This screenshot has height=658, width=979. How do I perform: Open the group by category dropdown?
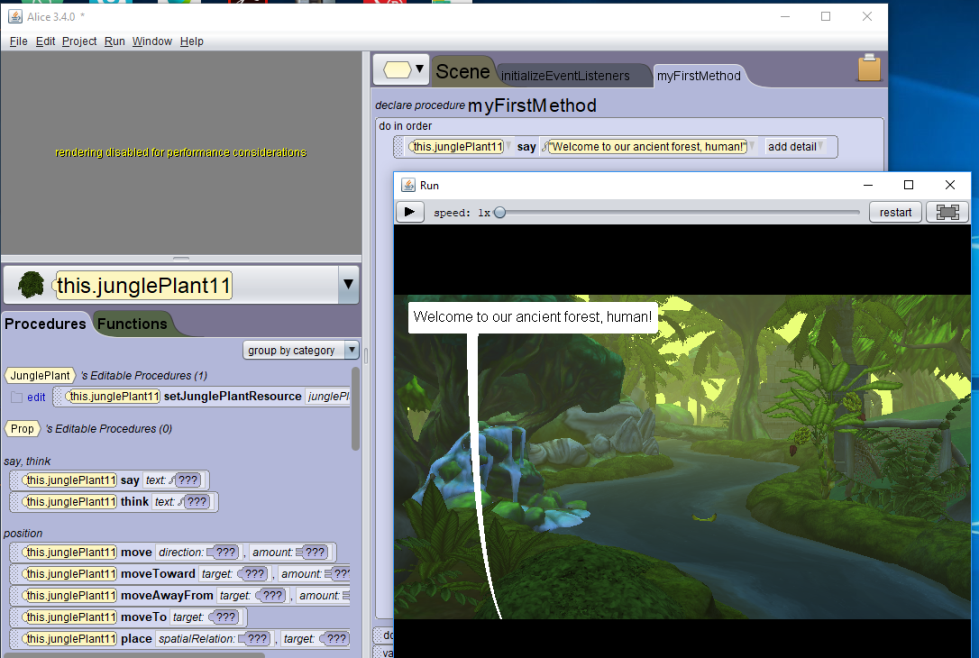(301, 350)
